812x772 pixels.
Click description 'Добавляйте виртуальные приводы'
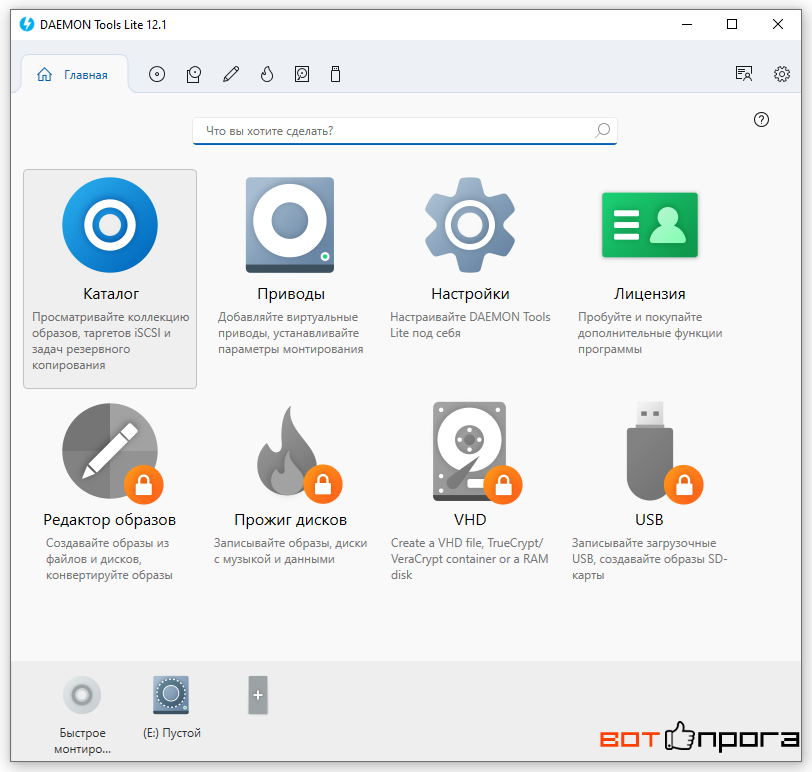click(290, 333)
